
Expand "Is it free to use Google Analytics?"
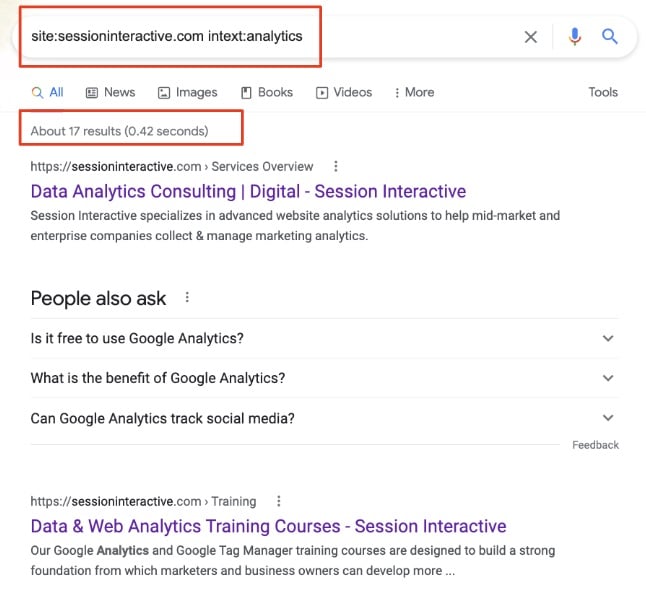coord(325,338)
